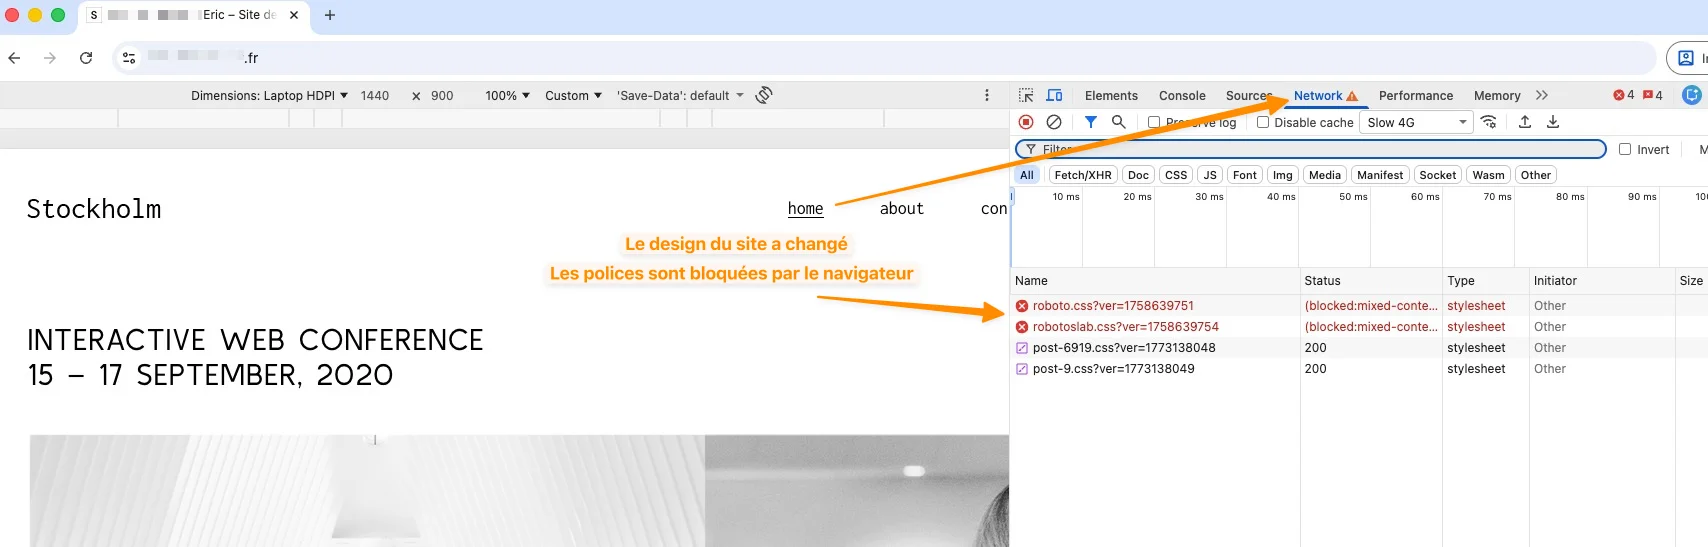Open the Slow 4G throttling dropdown
The image size is (1708, 547).
pyautogui.click(x=1416, y=122)
